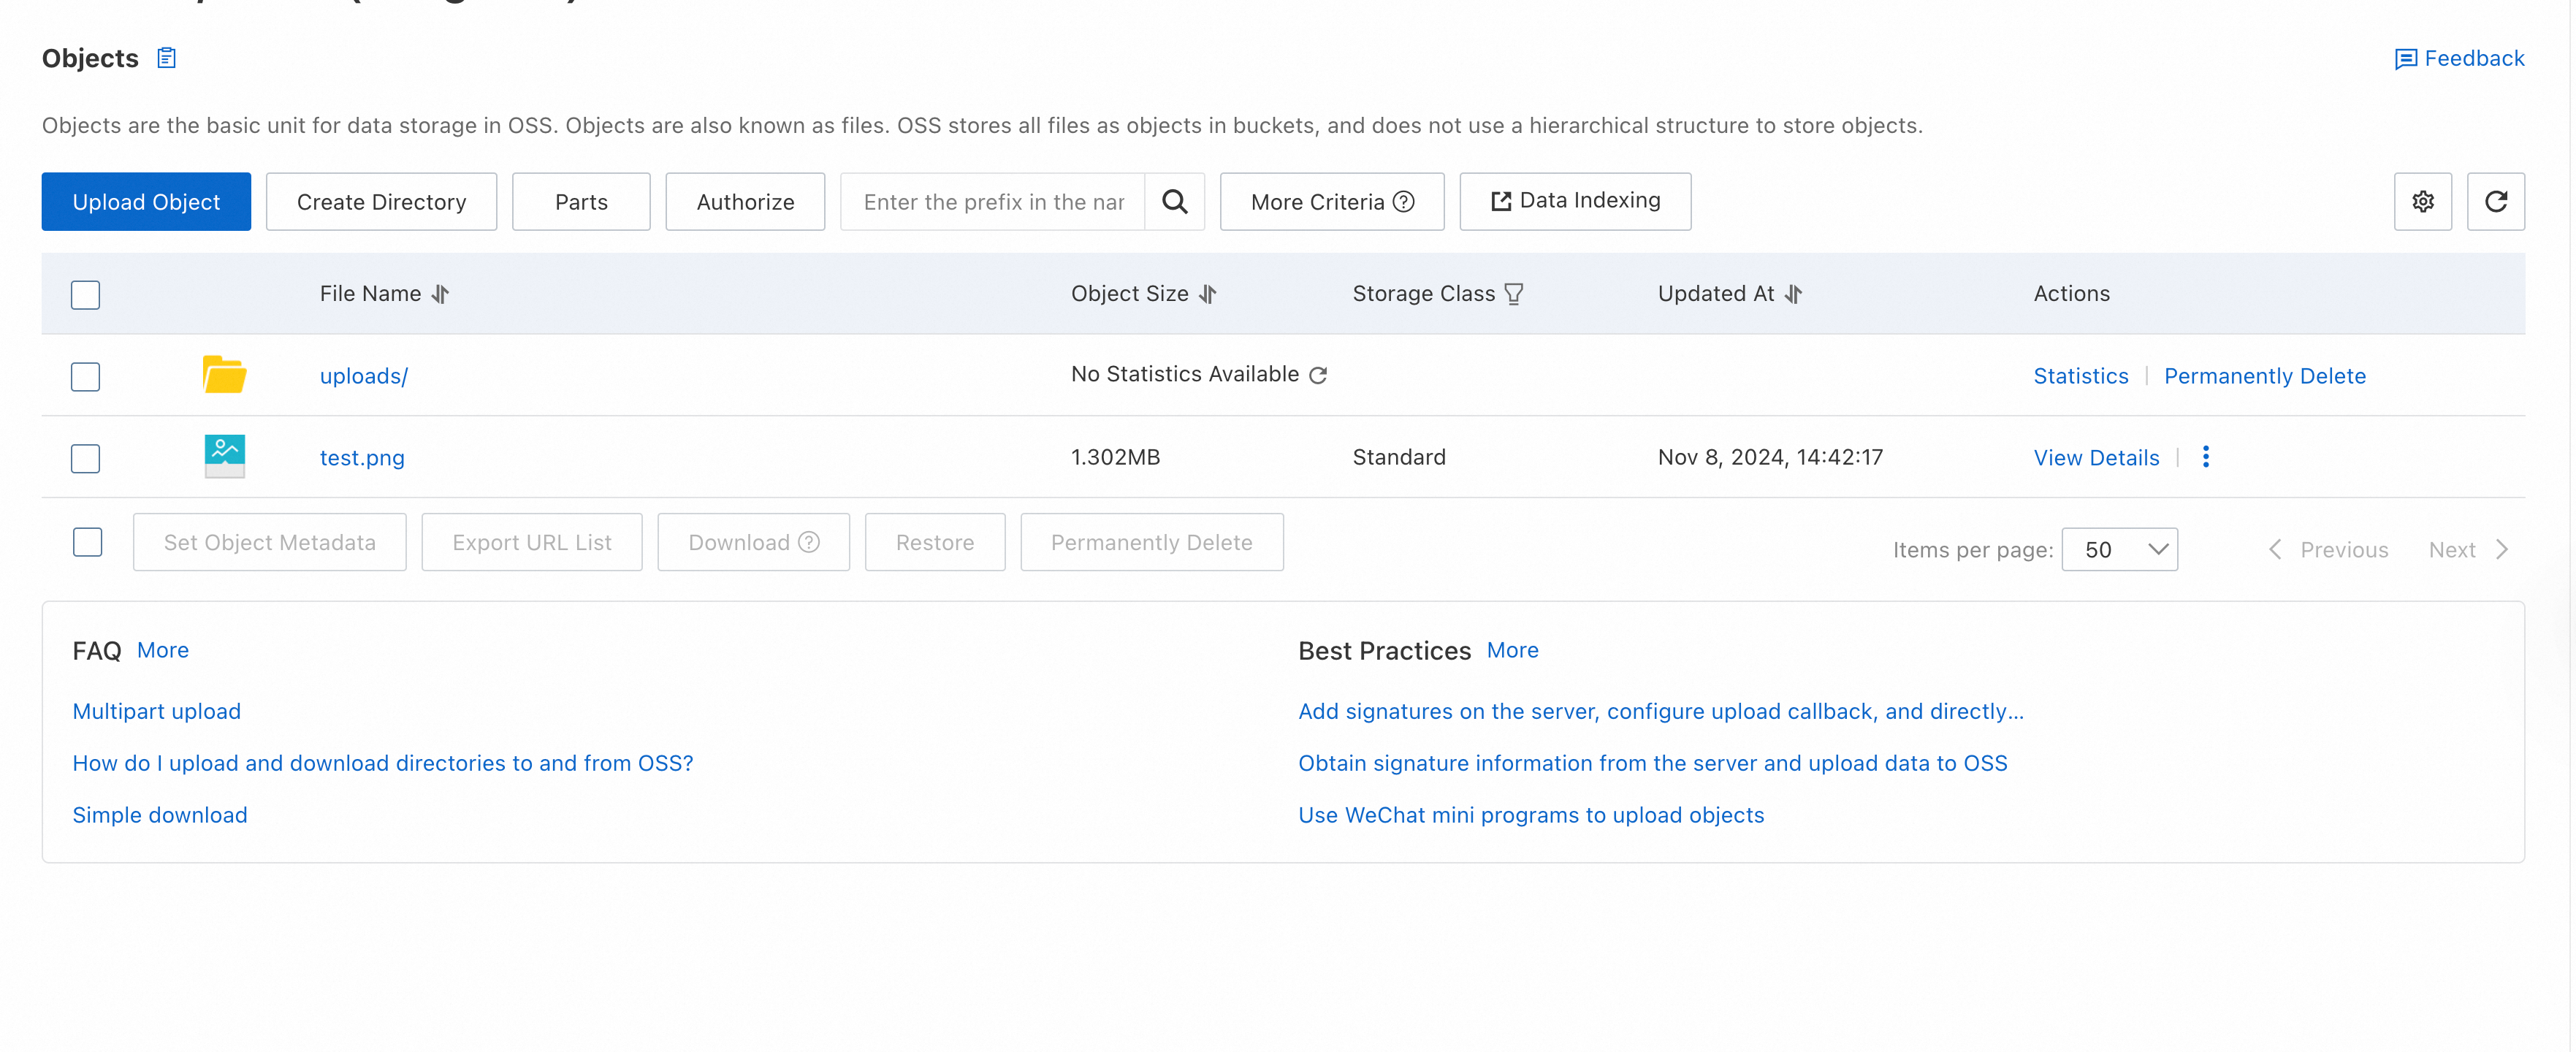Refresh statistics icon for uploads folder
Screen dimensions: 2576x1052
(1318, 375)
